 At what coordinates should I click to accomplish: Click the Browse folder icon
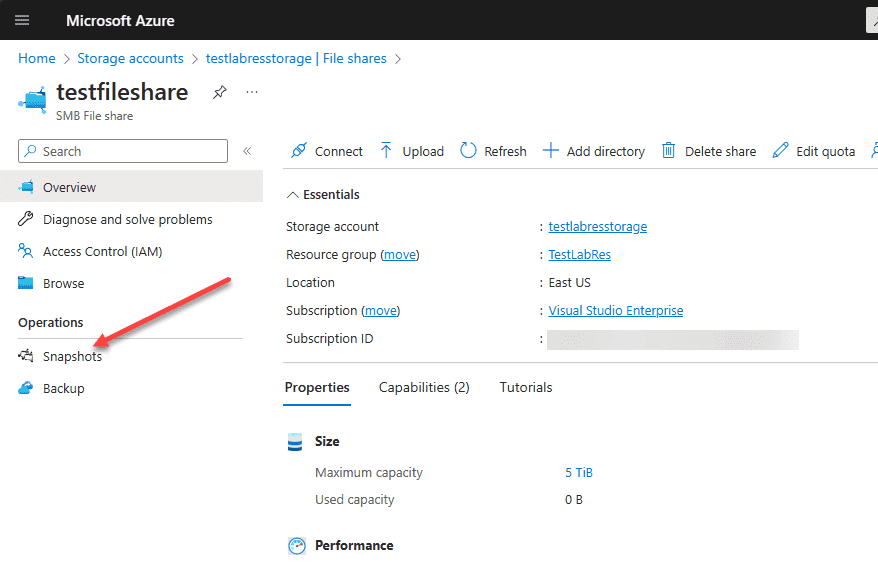coord(26,283)
